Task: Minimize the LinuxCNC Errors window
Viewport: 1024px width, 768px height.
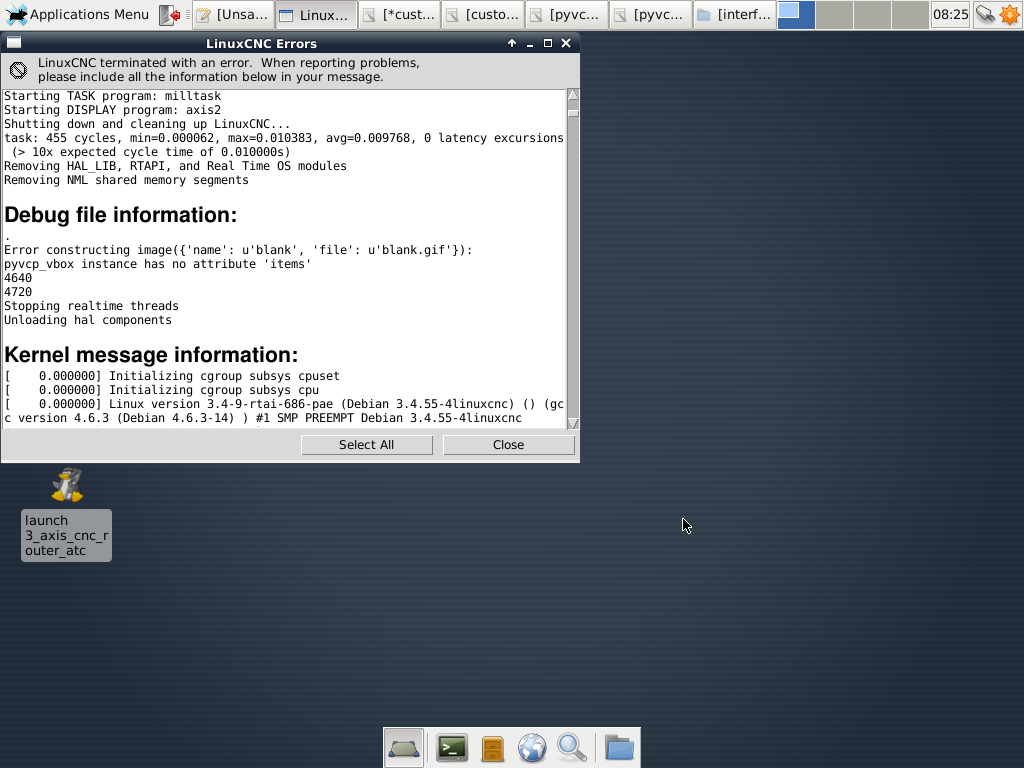Action: click(530, 43)
